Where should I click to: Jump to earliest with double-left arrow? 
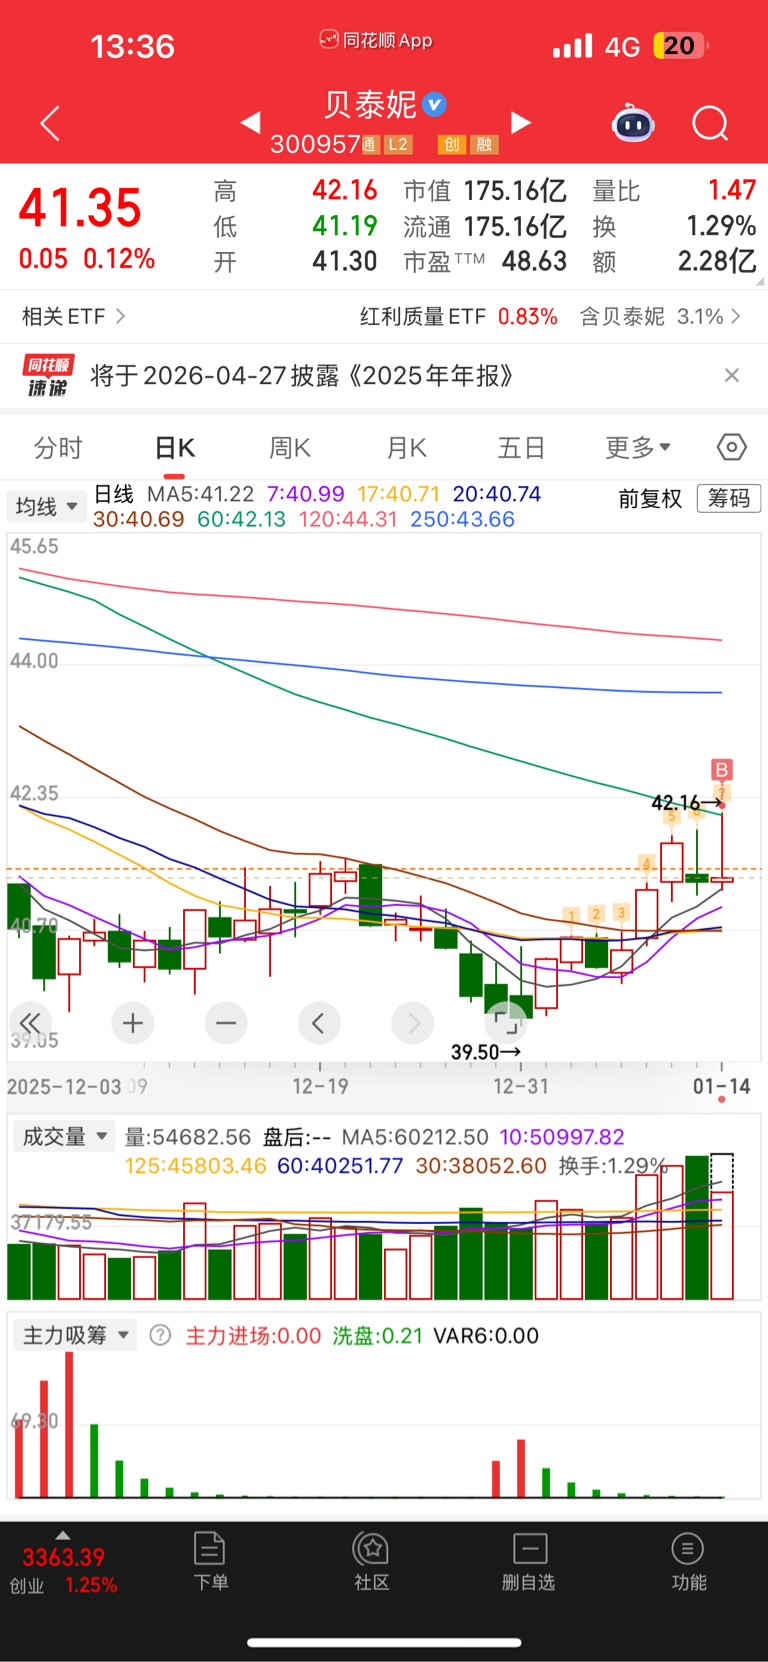point(30,1023)
